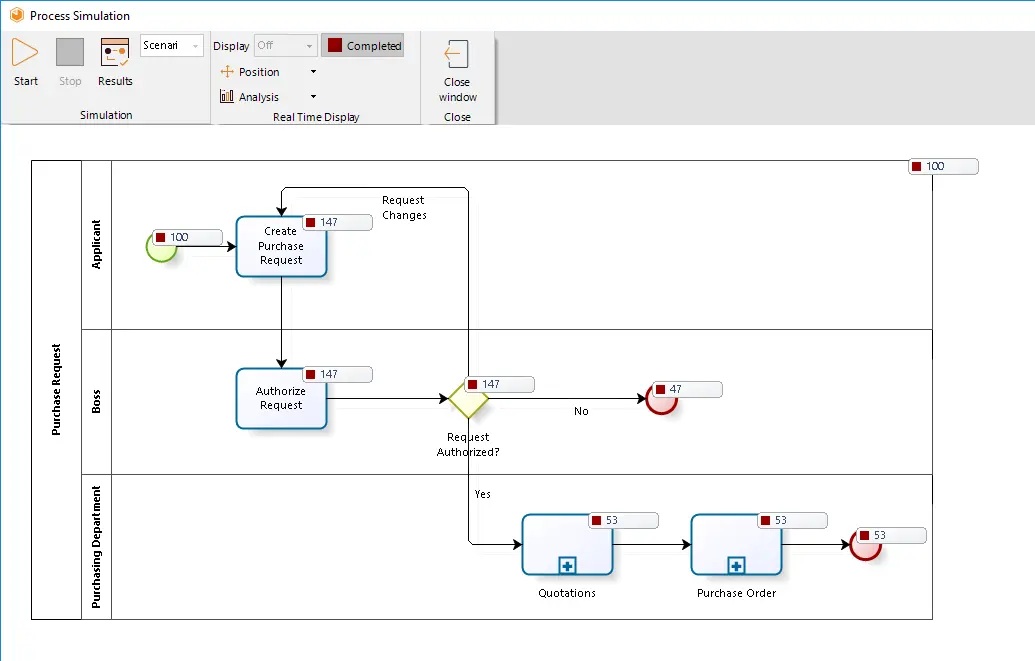Click the Close window icon
The height and width of the screenshot is (661, 1035).
[x=457, y=54]
